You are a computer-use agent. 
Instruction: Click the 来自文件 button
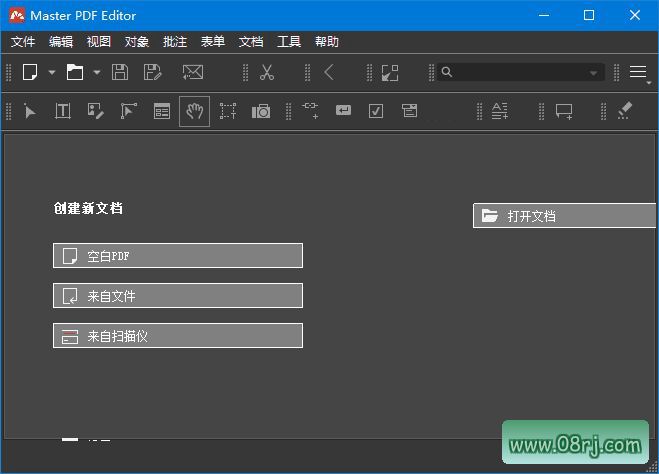[x=178, y=296]
